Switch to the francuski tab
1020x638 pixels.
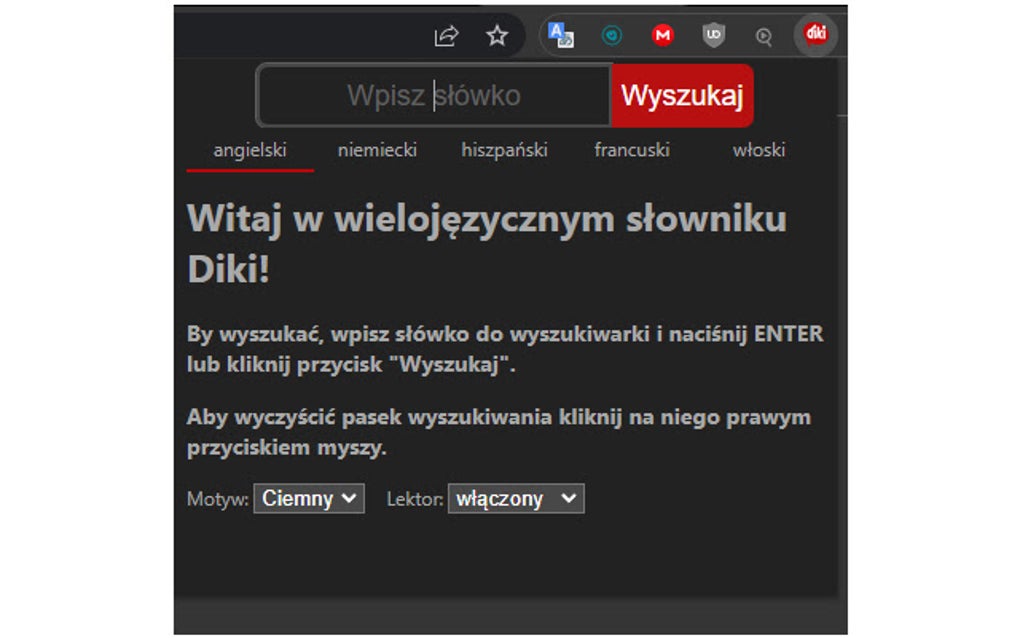click(632, 151)
